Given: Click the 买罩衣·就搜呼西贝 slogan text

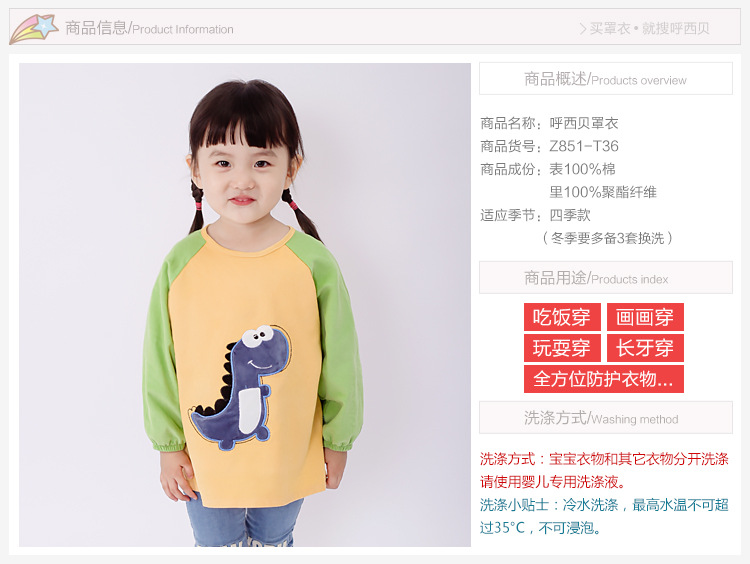Looking at the screenshot, I should point(650,29).
